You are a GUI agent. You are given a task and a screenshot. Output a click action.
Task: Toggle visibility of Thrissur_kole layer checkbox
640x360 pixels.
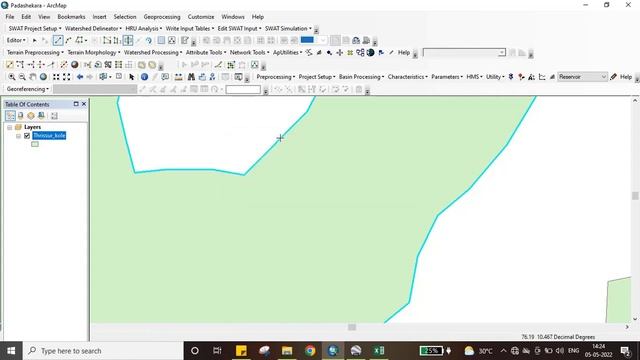click(27, 136)
